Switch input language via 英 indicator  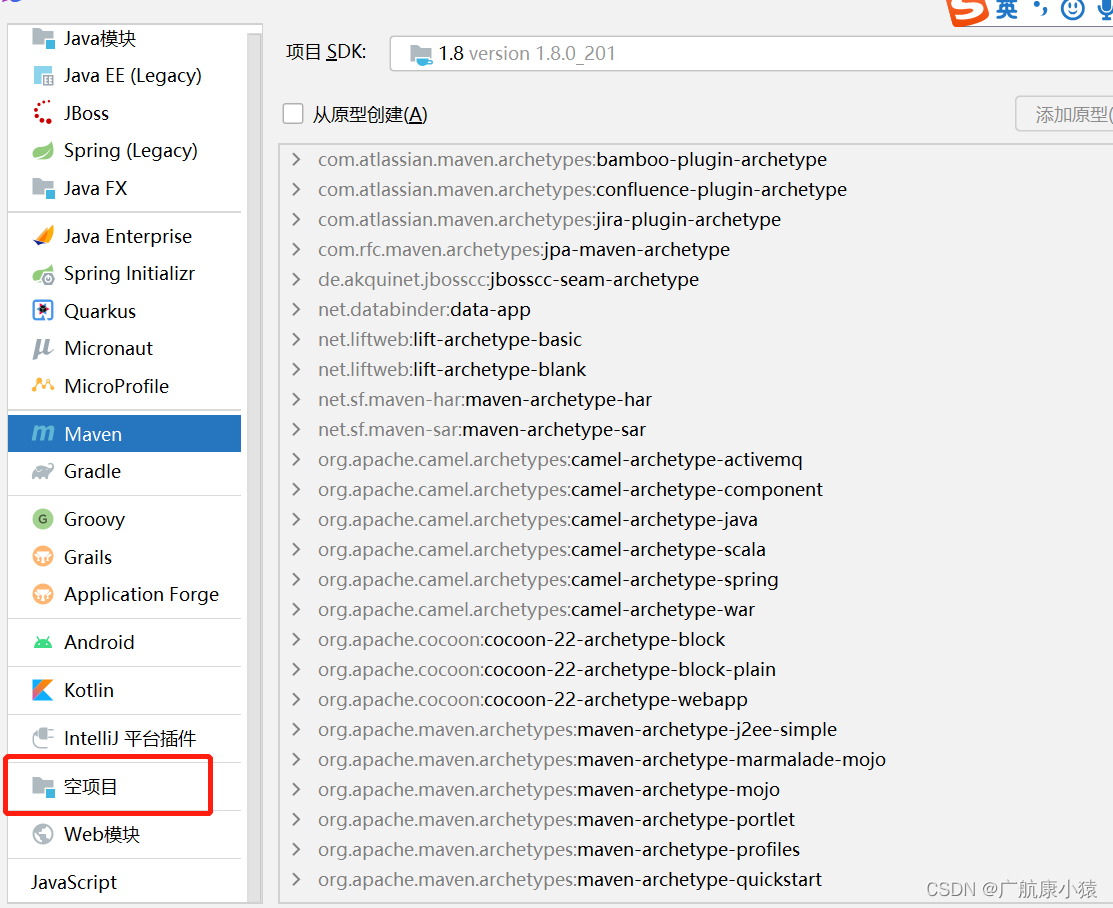tap(1006, 11)
